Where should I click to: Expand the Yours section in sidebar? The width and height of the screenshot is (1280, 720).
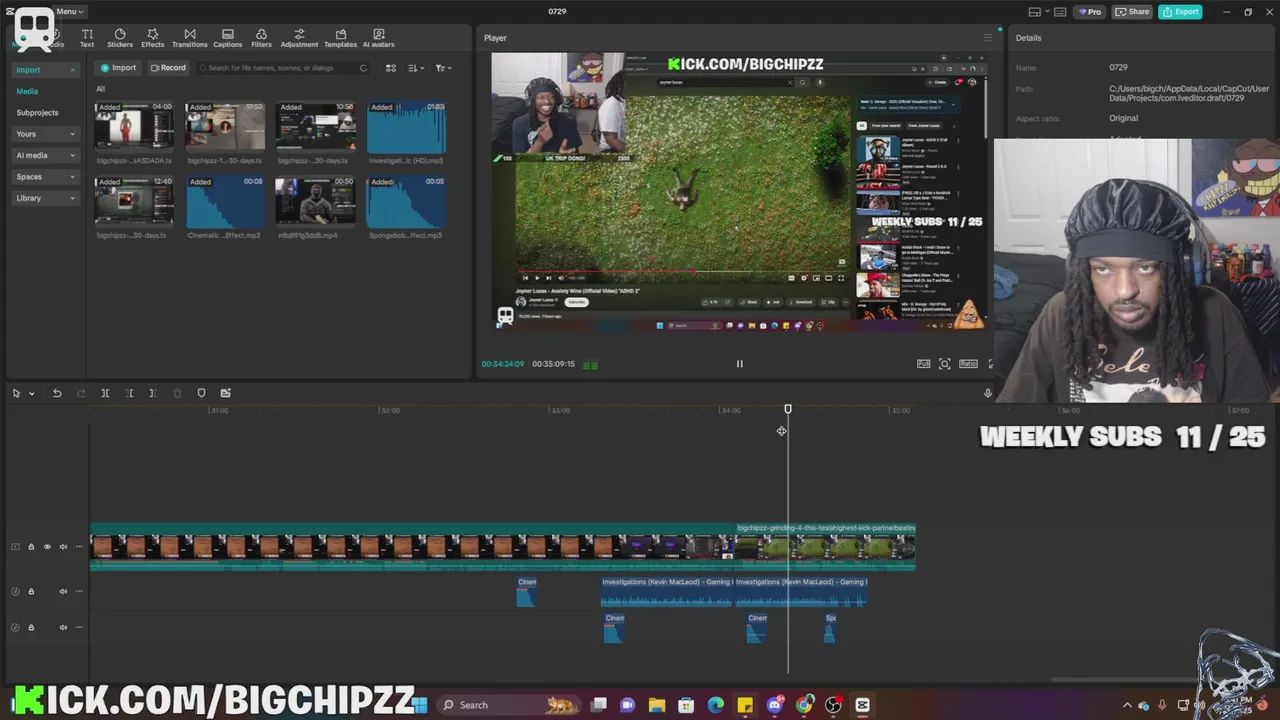coord(45,134)
